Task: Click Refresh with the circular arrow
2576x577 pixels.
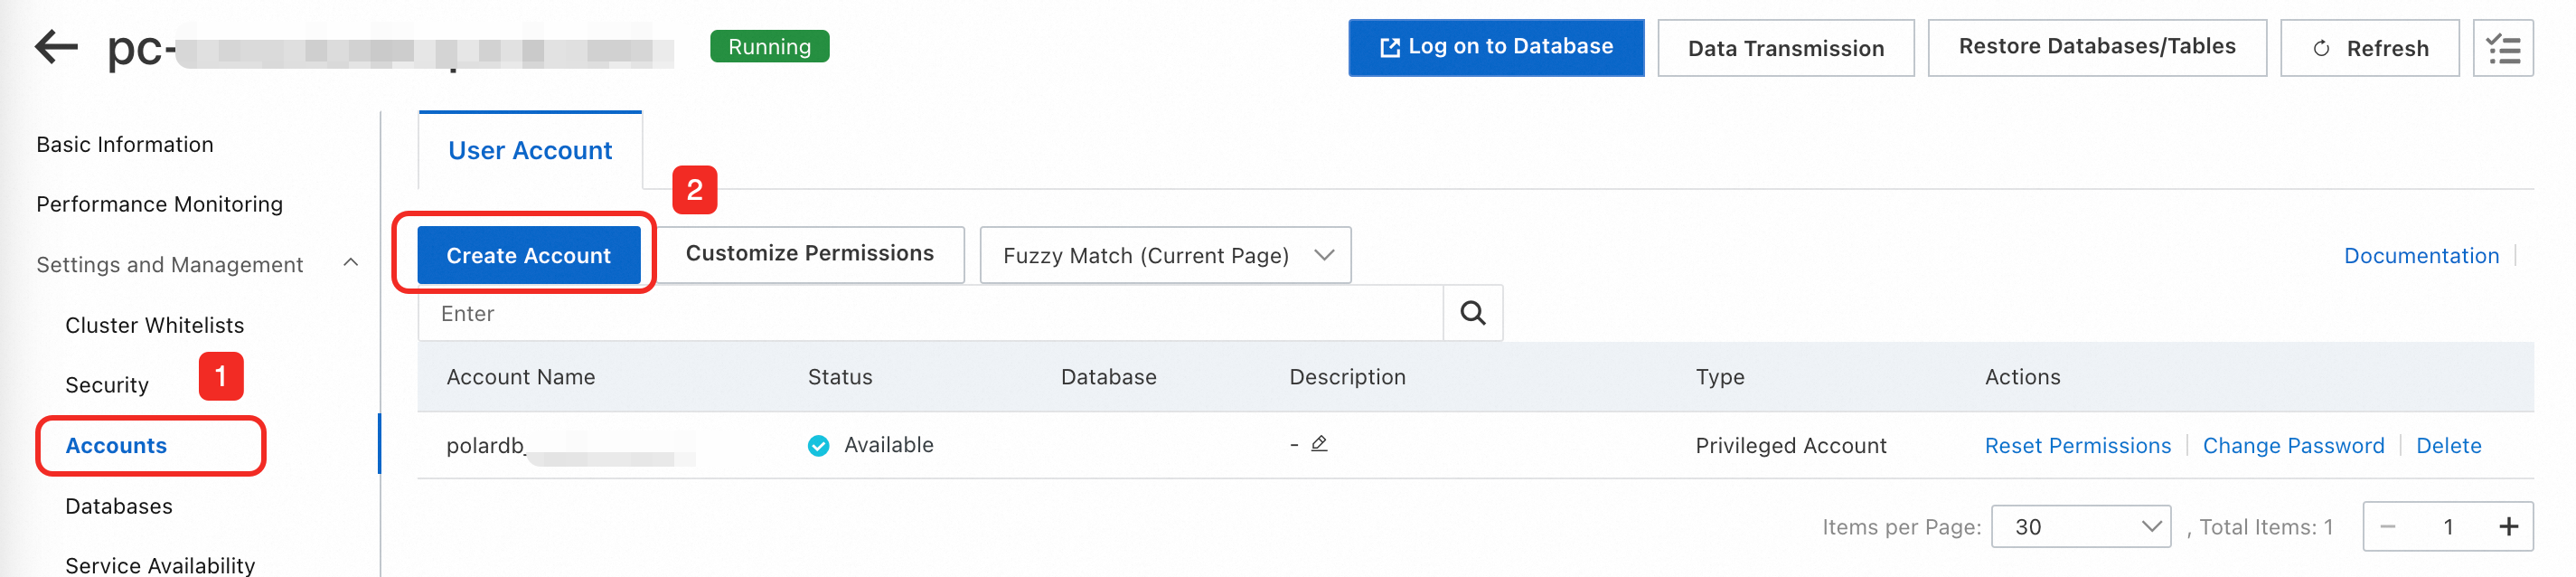Action: [x=2369, y=48]
